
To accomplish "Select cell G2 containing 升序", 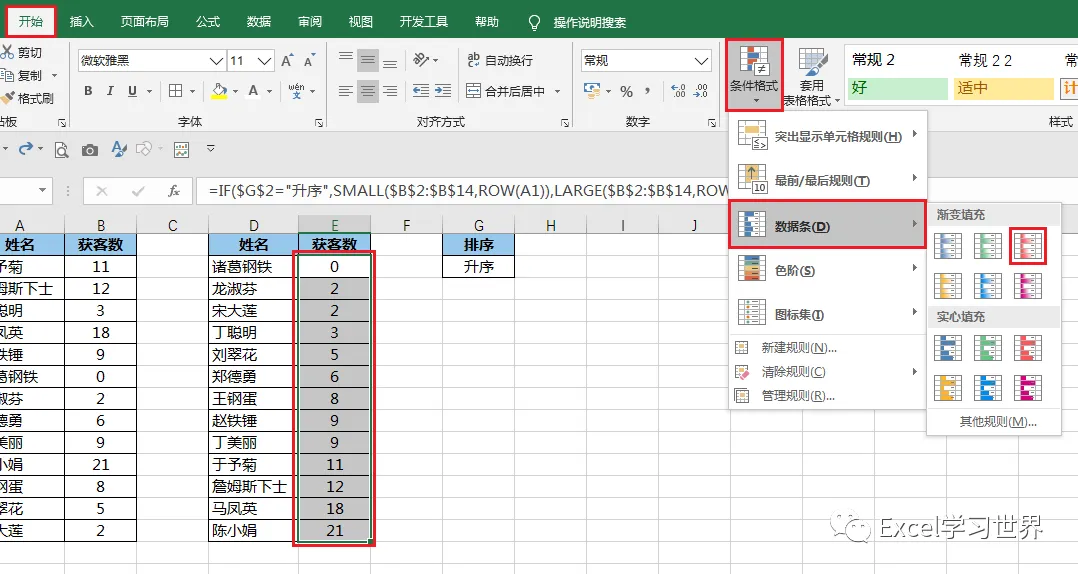I will click(478, 267).
